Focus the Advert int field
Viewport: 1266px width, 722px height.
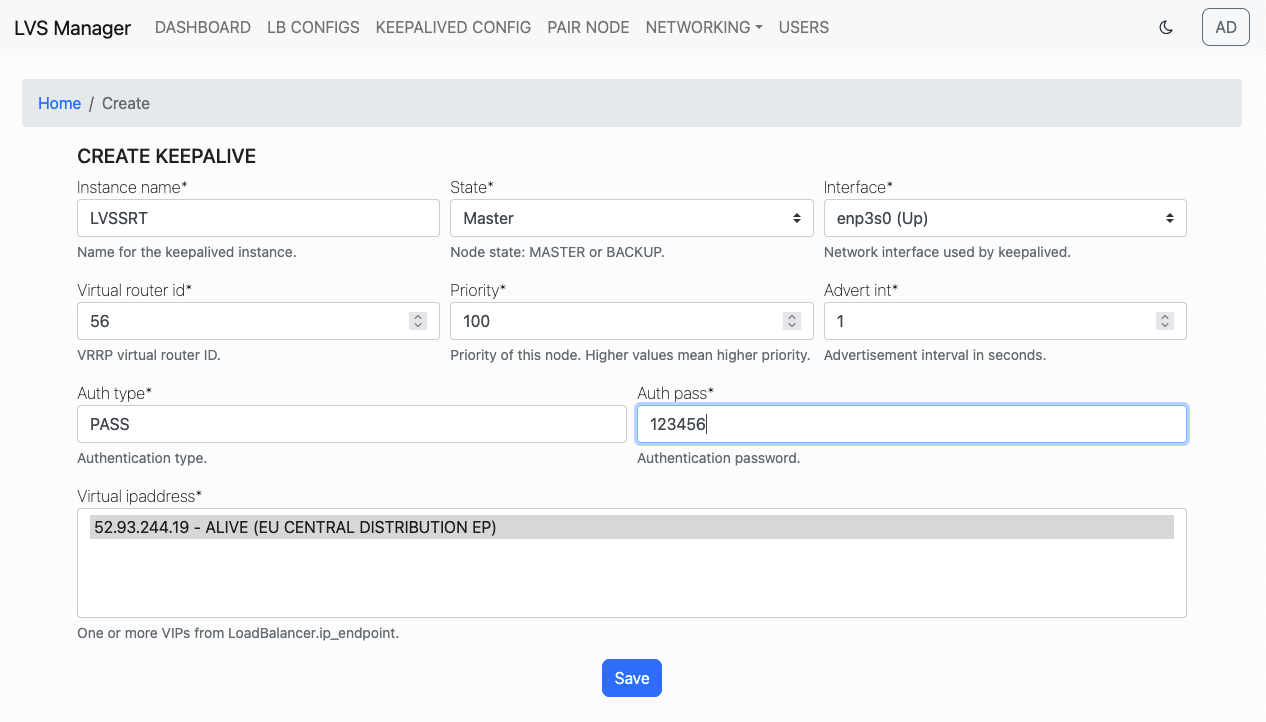pos(1005,321)
